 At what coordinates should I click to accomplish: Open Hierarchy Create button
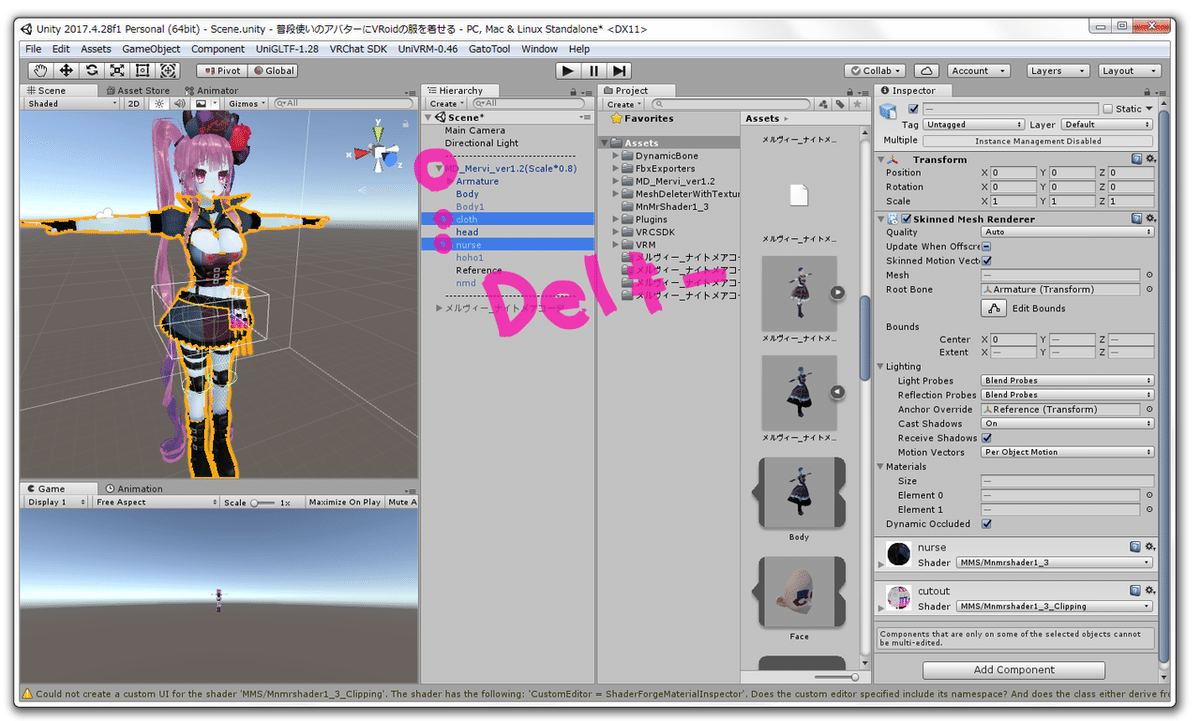point(446,104)
